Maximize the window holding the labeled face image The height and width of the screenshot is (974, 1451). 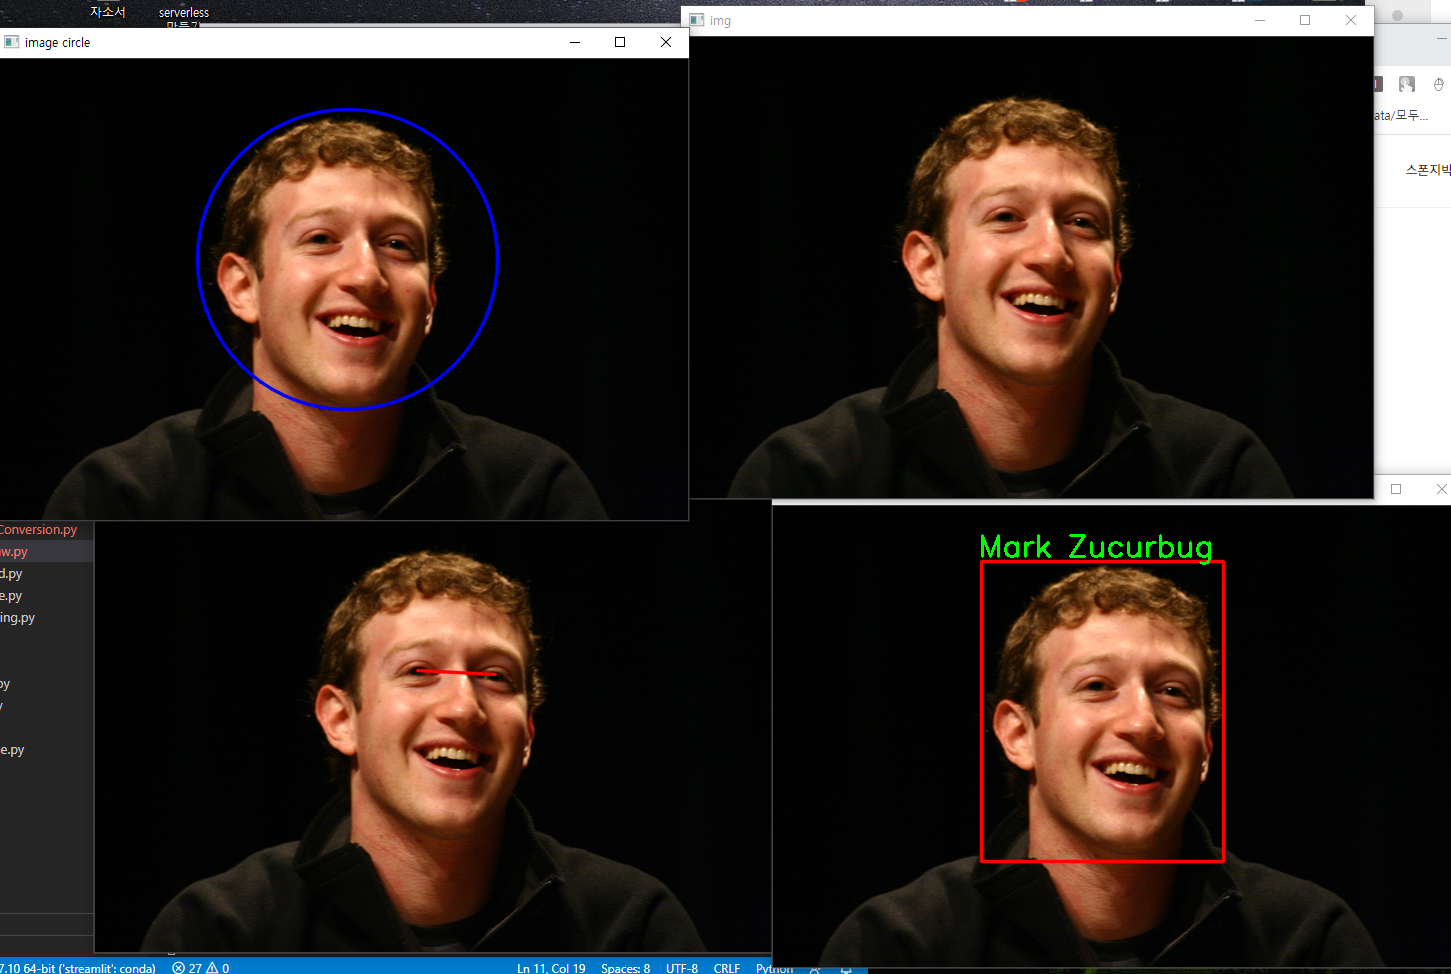(1396, 489)
